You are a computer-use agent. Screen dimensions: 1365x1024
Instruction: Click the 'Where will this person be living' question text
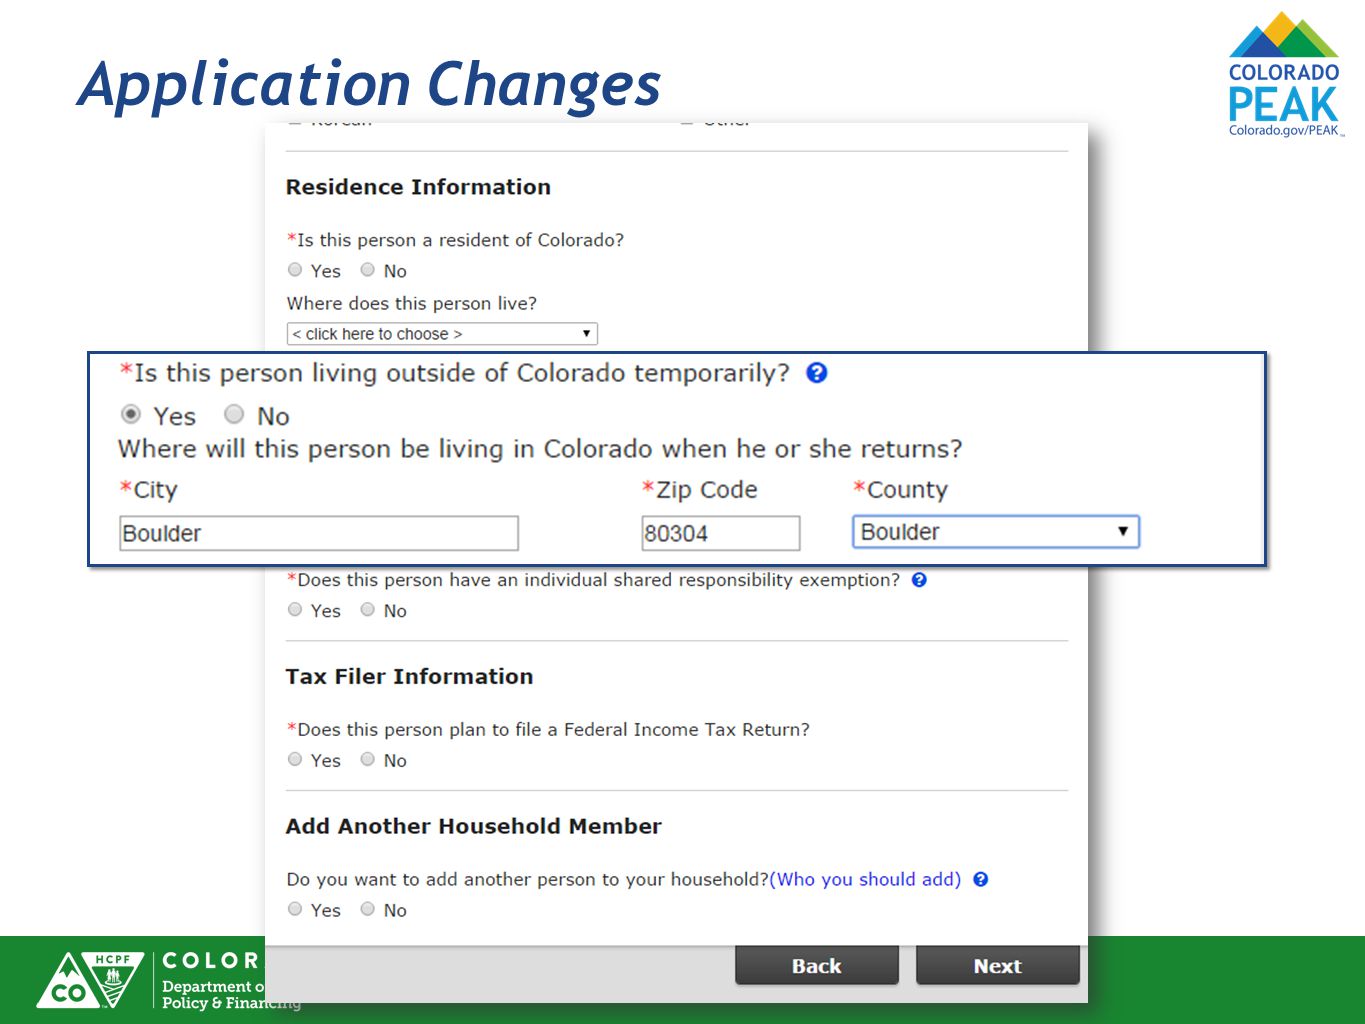click(x=540, y=449)
